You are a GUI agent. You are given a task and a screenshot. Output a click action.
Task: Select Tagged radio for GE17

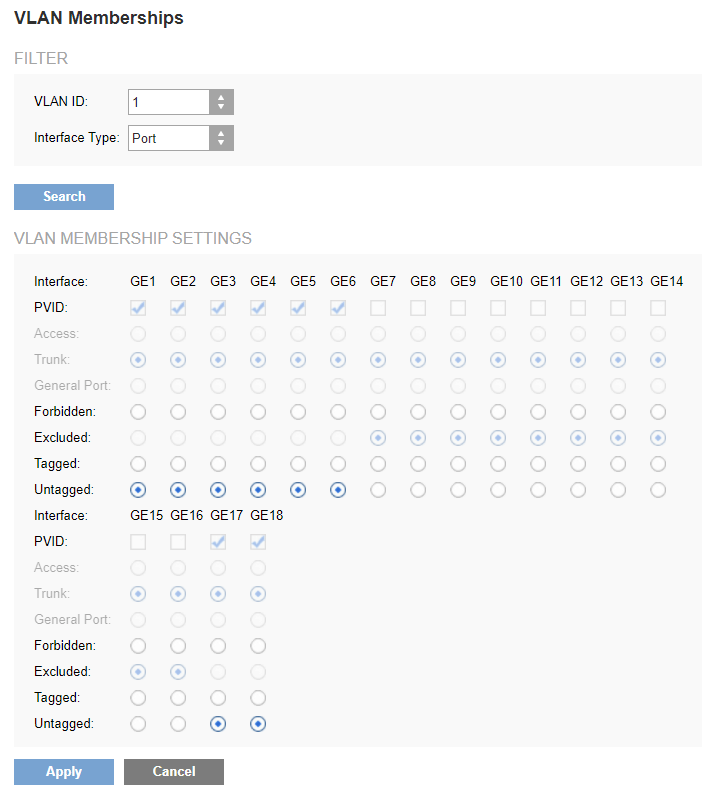point(218,698)
